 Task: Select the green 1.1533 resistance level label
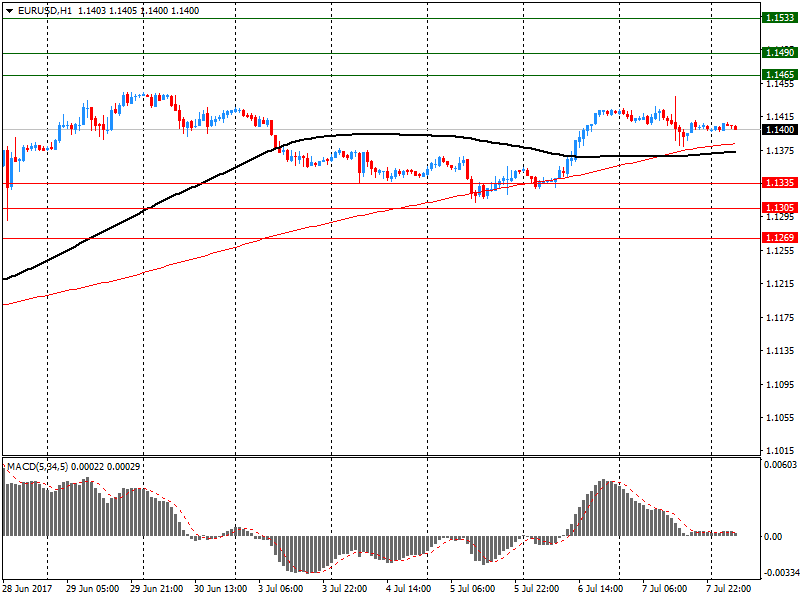780,18
